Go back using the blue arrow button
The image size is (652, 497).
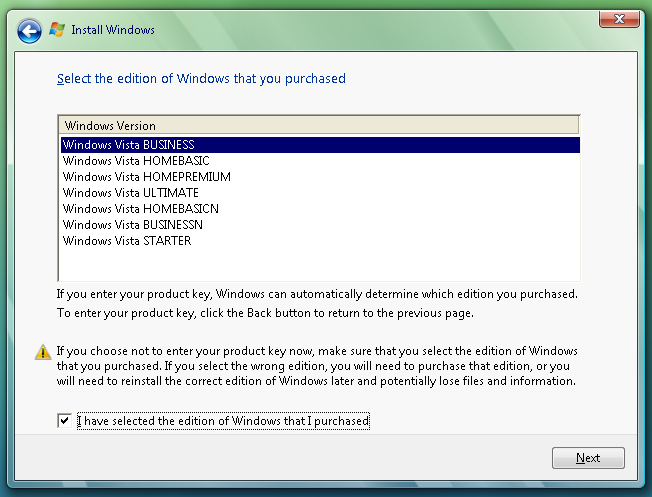coord(29,31)
